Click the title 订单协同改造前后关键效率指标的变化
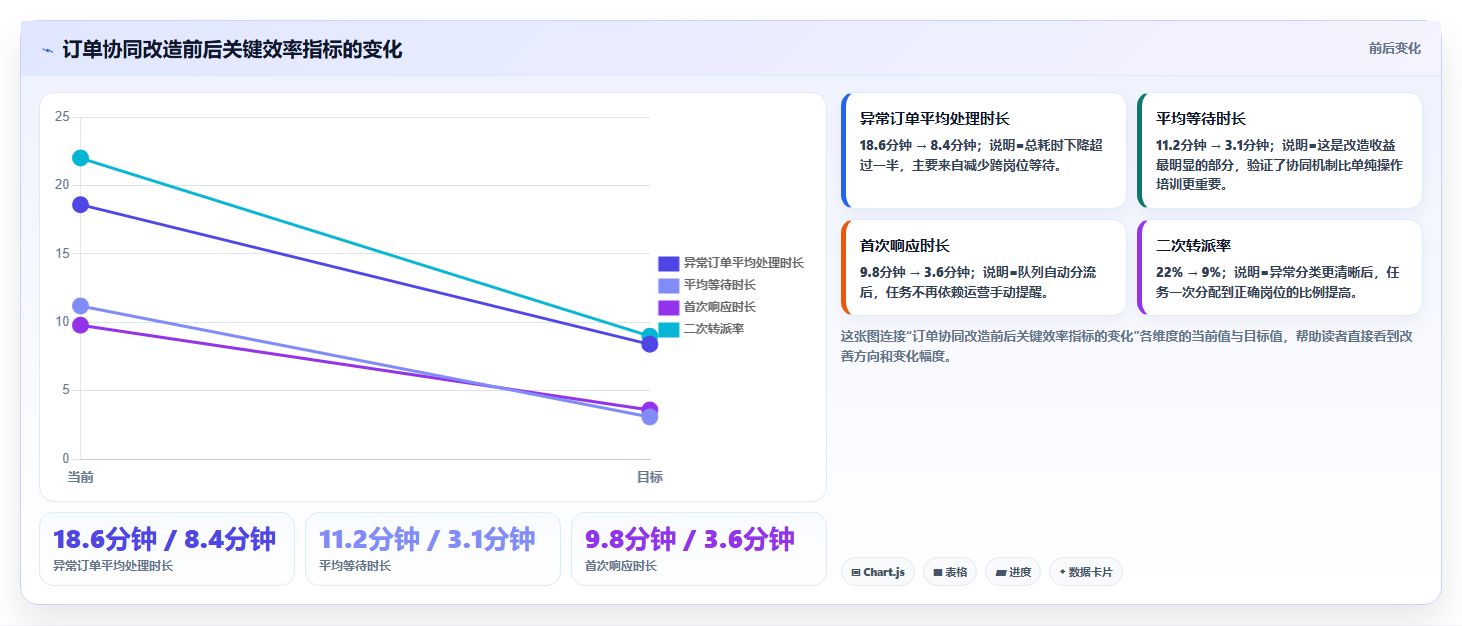1462x626 pixels. (x=232, y=50)
